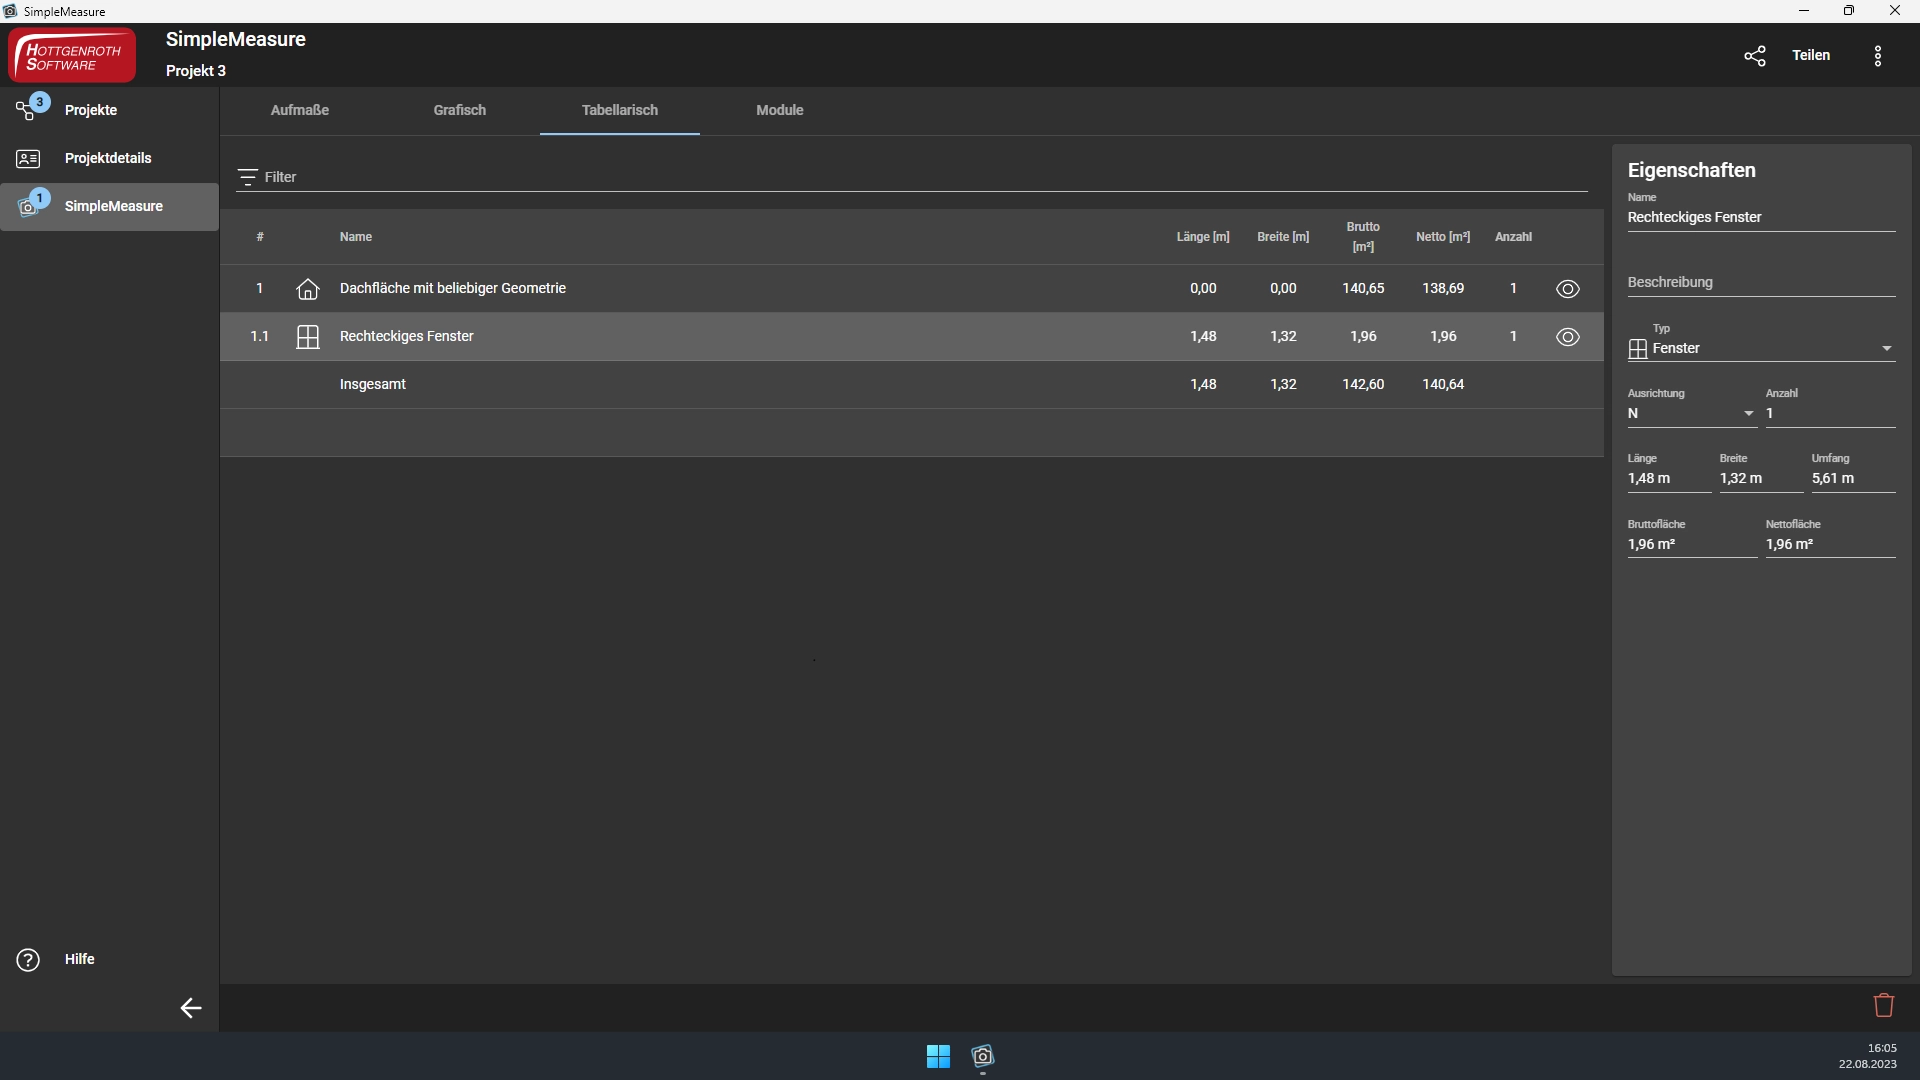Toggle visibility of Rechteckiges Fenster row
The height and width of the screenshot is (1080, 1920).
(1567, 337)
